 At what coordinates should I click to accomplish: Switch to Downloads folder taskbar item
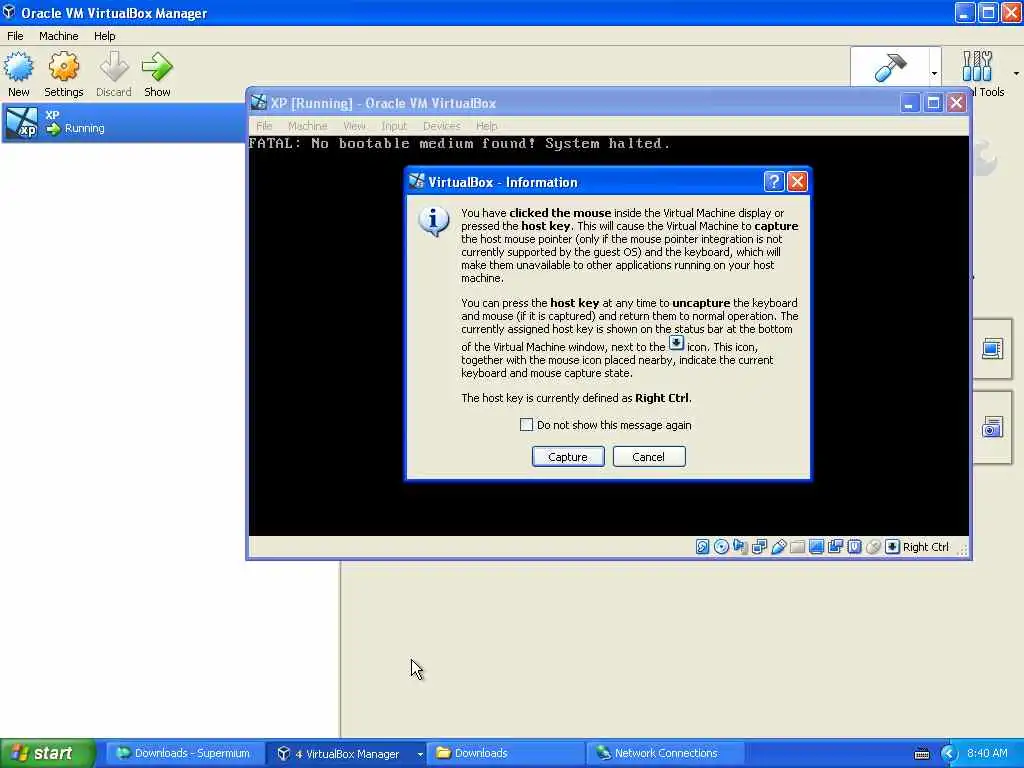(x=506, y=754)
